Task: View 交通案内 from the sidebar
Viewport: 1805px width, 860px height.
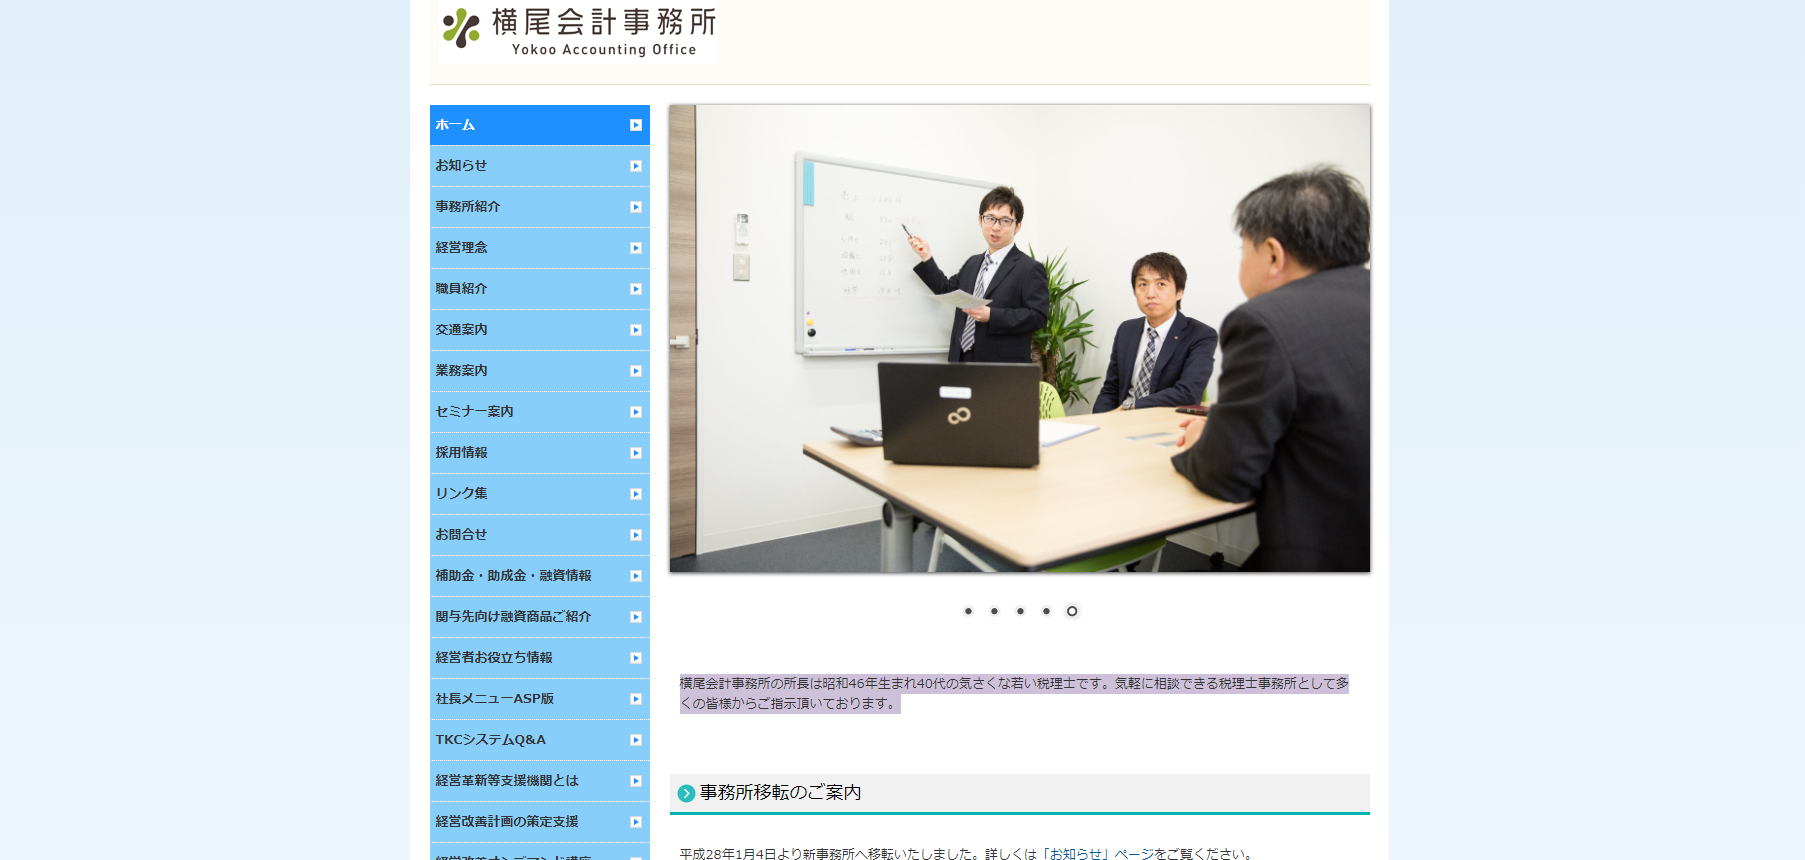Action: click(540, 330)
